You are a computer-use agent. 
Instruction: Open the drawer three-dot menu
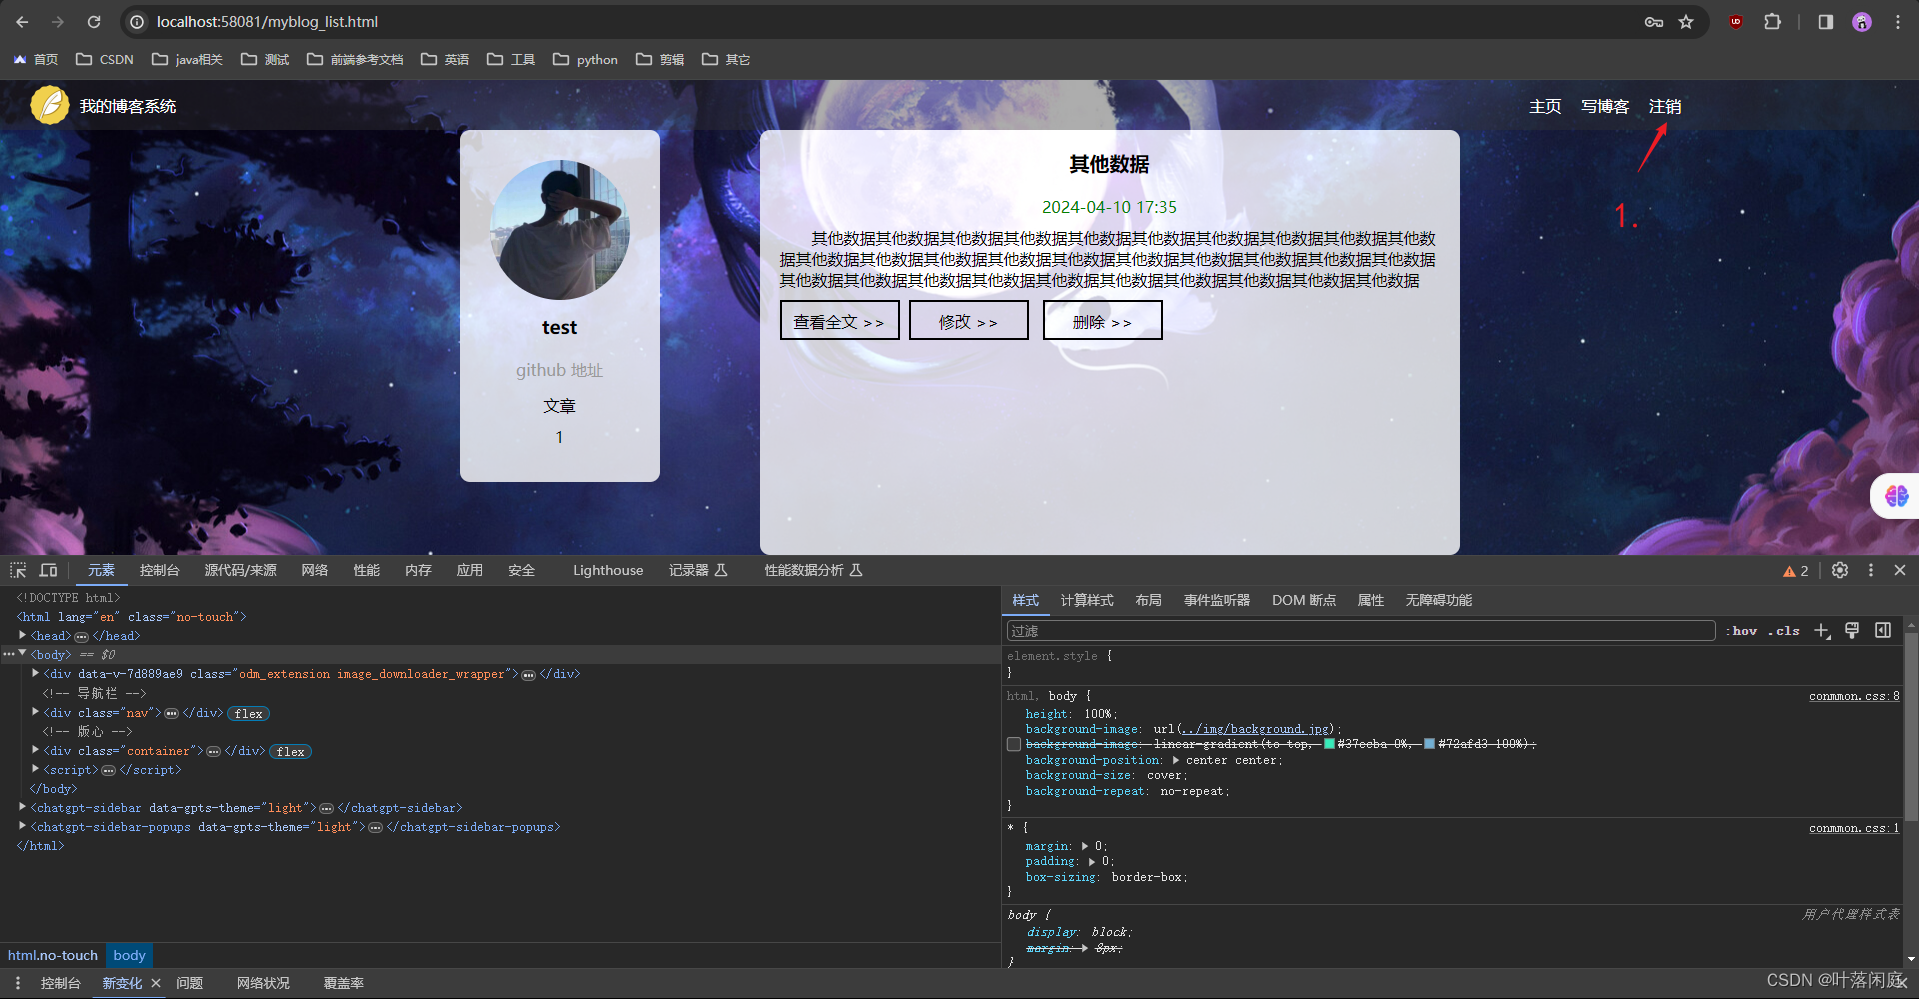[18, 983]
